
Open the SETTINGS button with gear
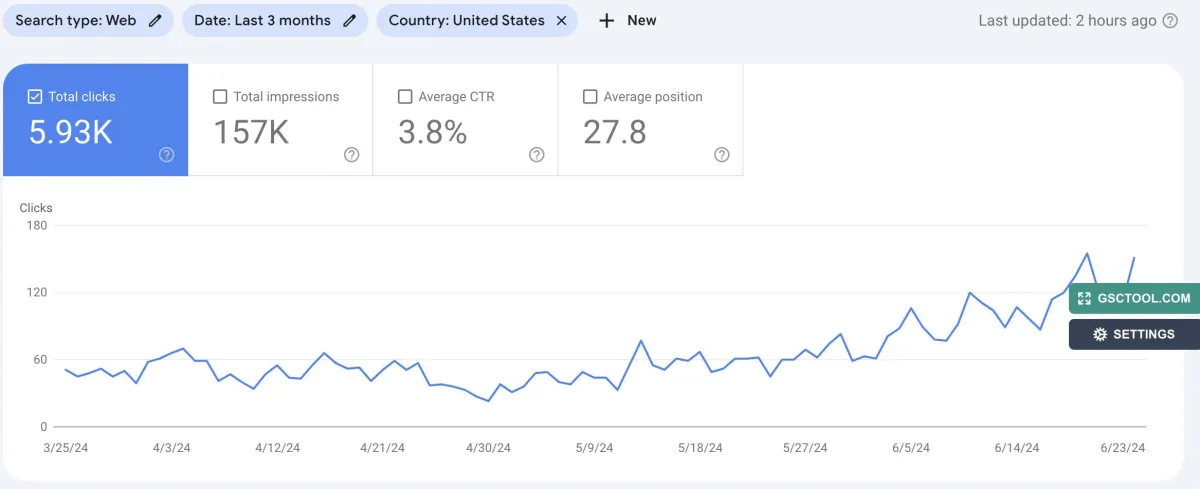point(1134,334)
